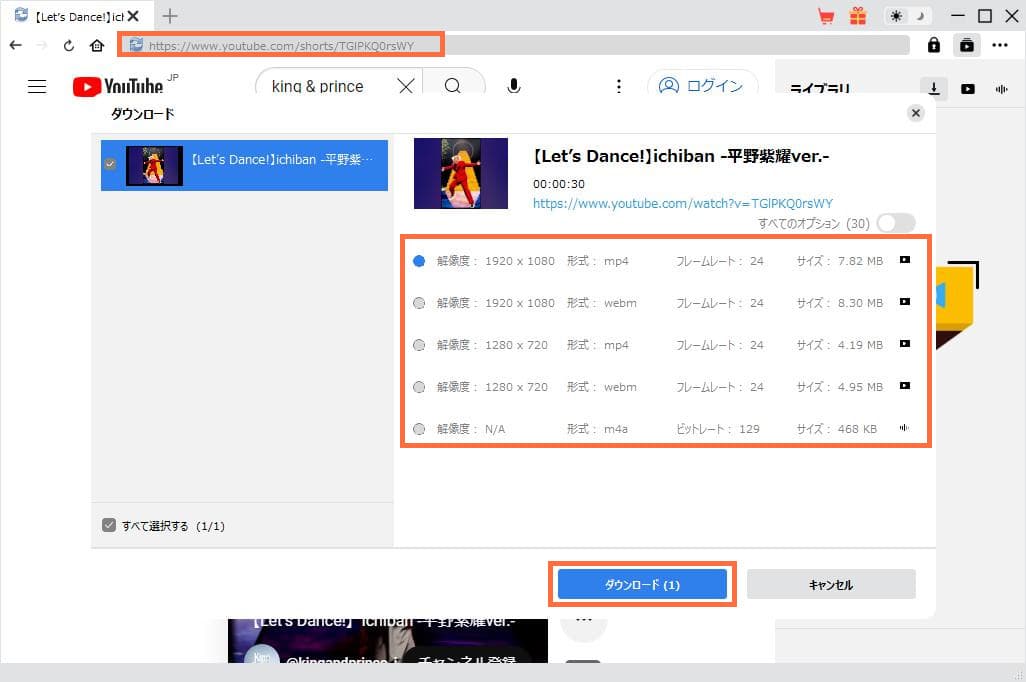Open the YouTube hamburger menu
Image resolution: width=1026 pixels, height=682 pixels.
coord(37,86)
